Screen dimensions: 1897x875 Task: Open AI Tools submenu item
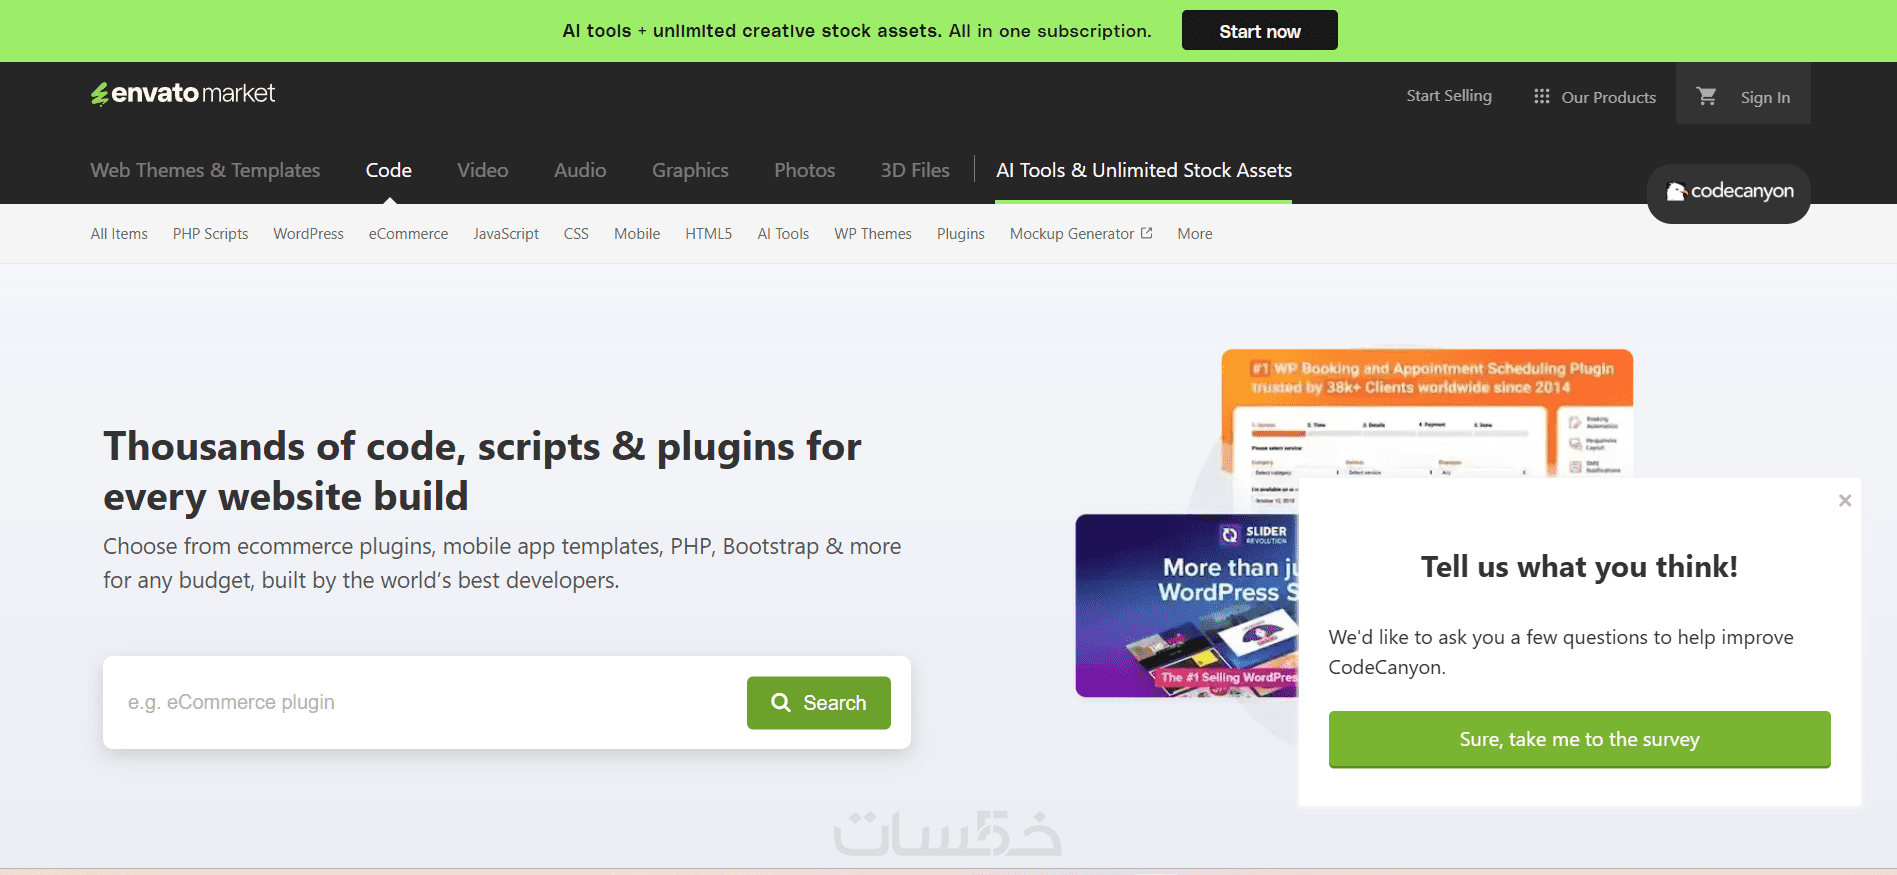[x=783, y=234]
